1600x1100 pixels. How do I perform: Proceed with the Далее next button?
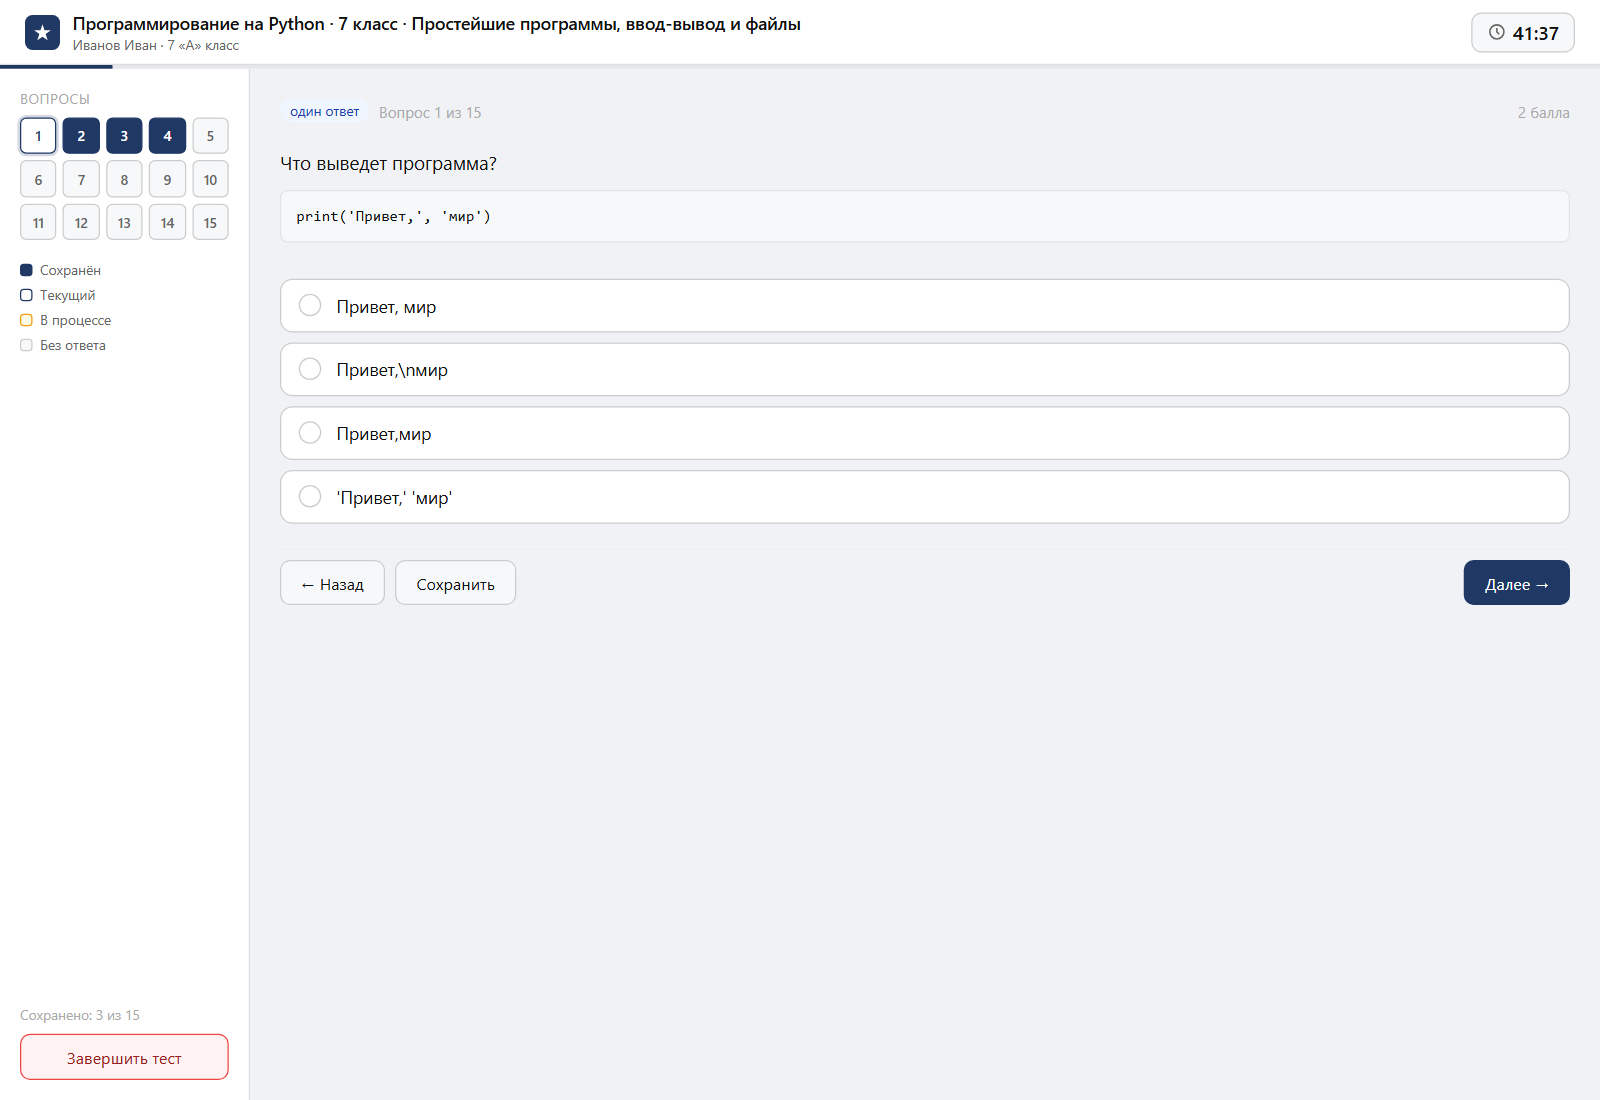click(1516, 583)
